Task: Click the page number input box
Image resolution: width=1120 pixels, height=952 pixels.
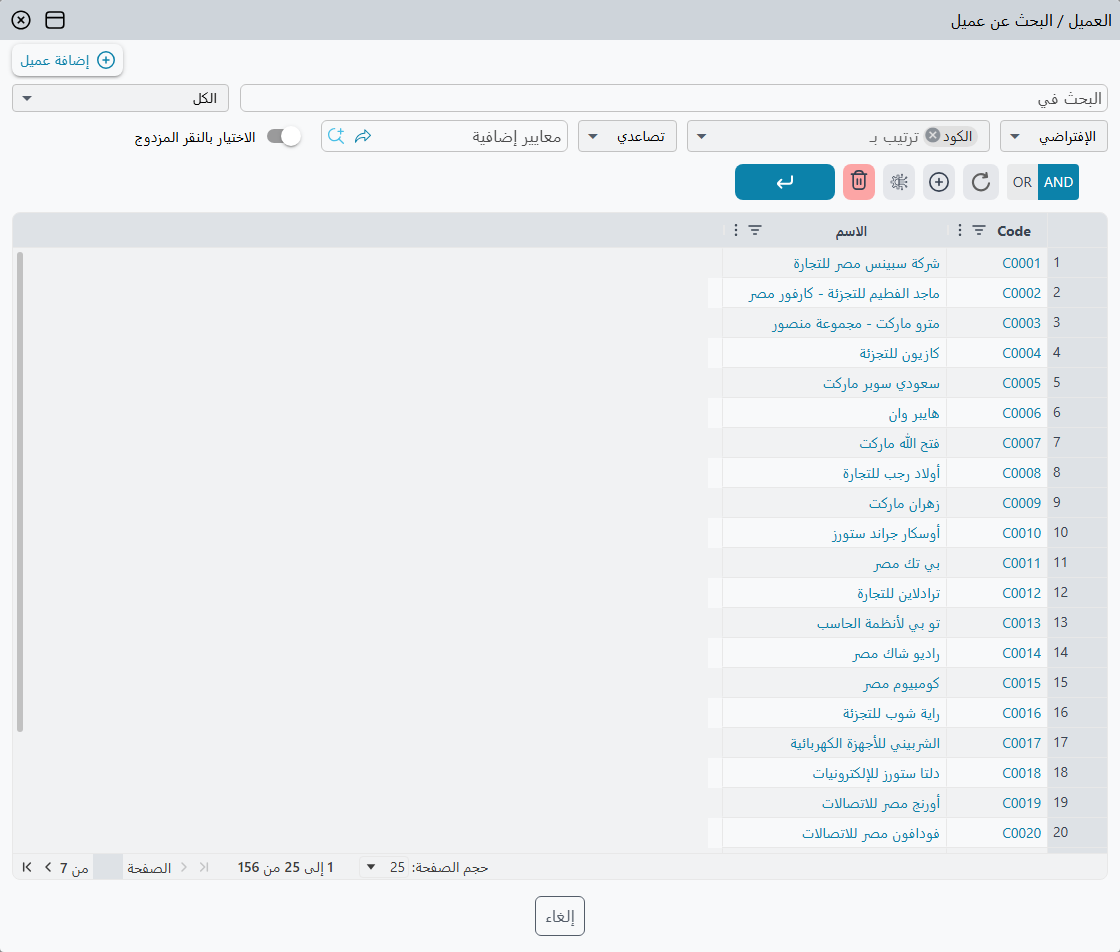Action: click(108, 867)
